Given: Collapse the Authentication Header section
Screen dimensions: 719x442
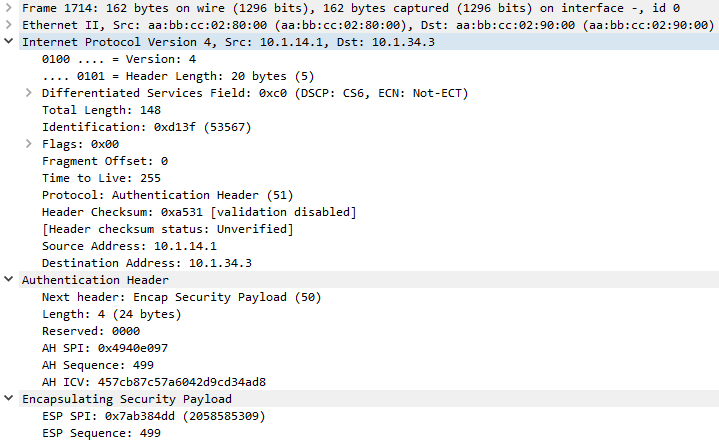Looking at the screenshot, I should tap(10, 280).
